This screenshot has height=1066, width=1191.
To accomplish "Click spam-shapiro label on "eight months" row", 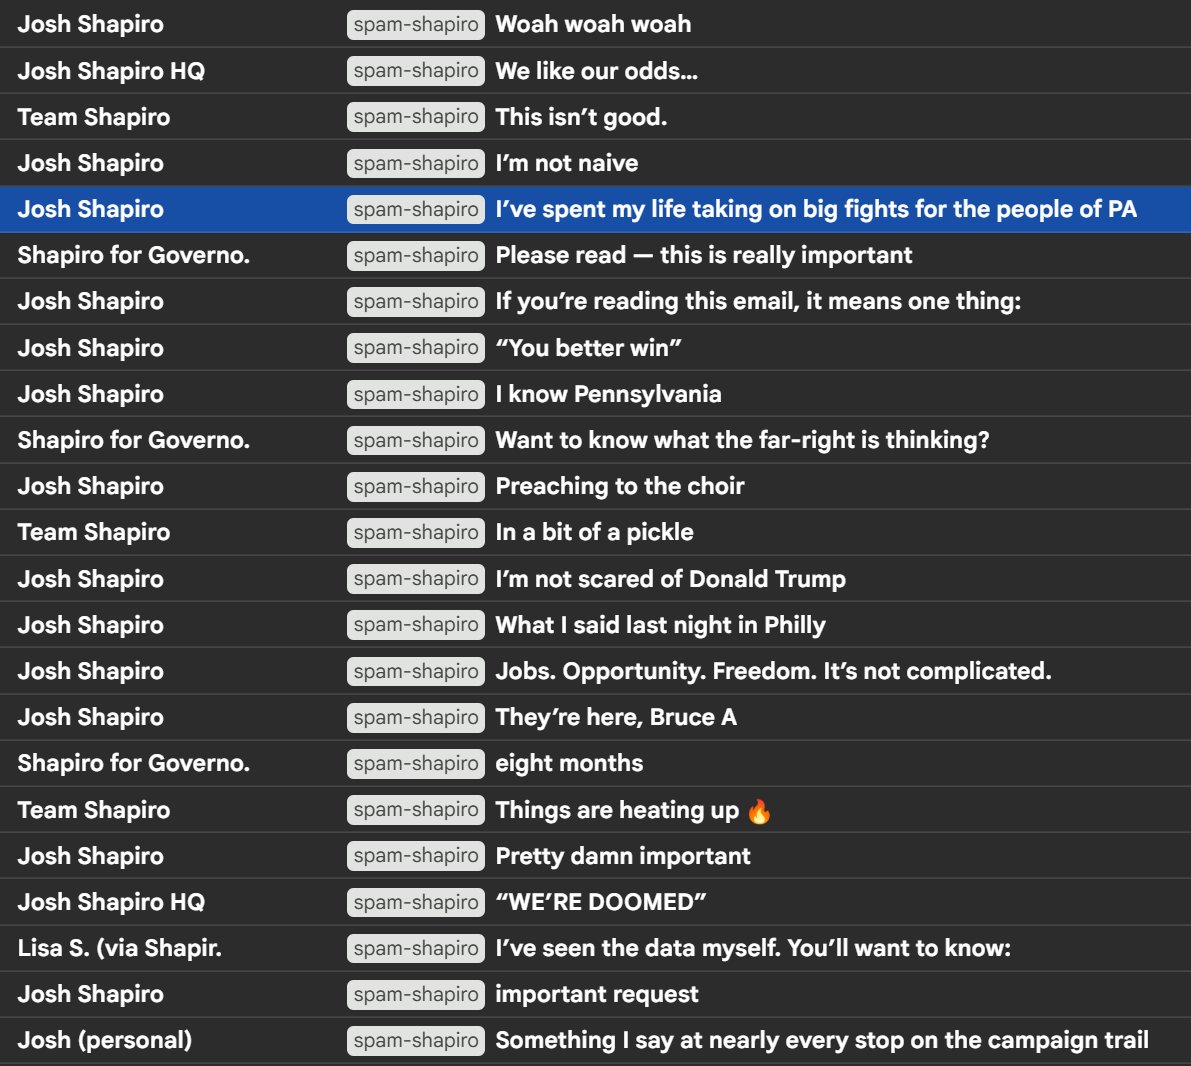I will point(415,763).
